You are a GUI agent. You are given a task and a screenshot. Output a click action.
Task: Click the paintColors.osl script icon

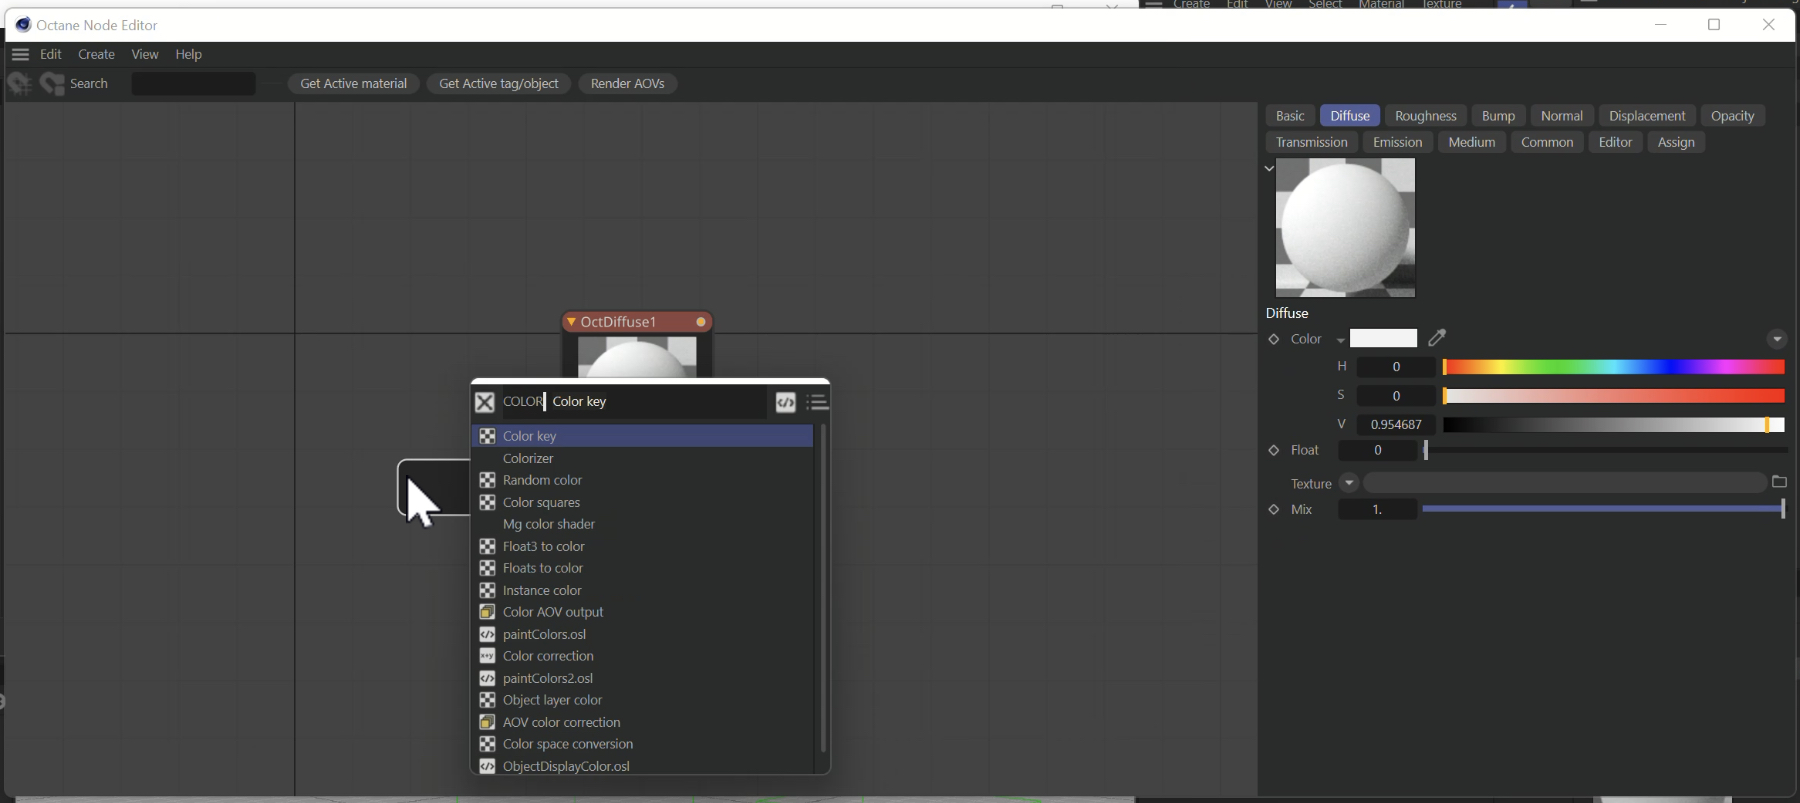pos(488,634)
